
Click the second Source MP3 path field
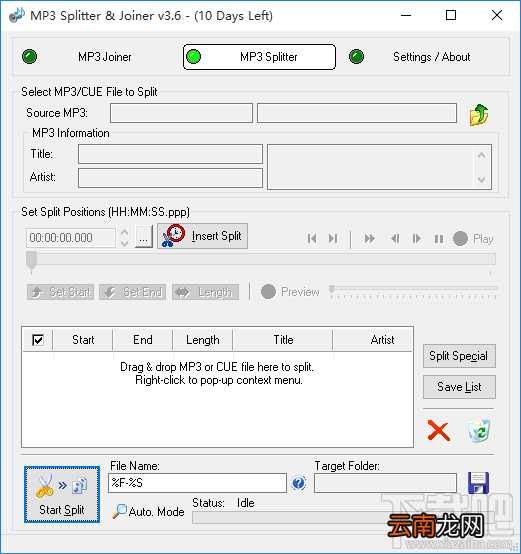[x=357, y=113]
